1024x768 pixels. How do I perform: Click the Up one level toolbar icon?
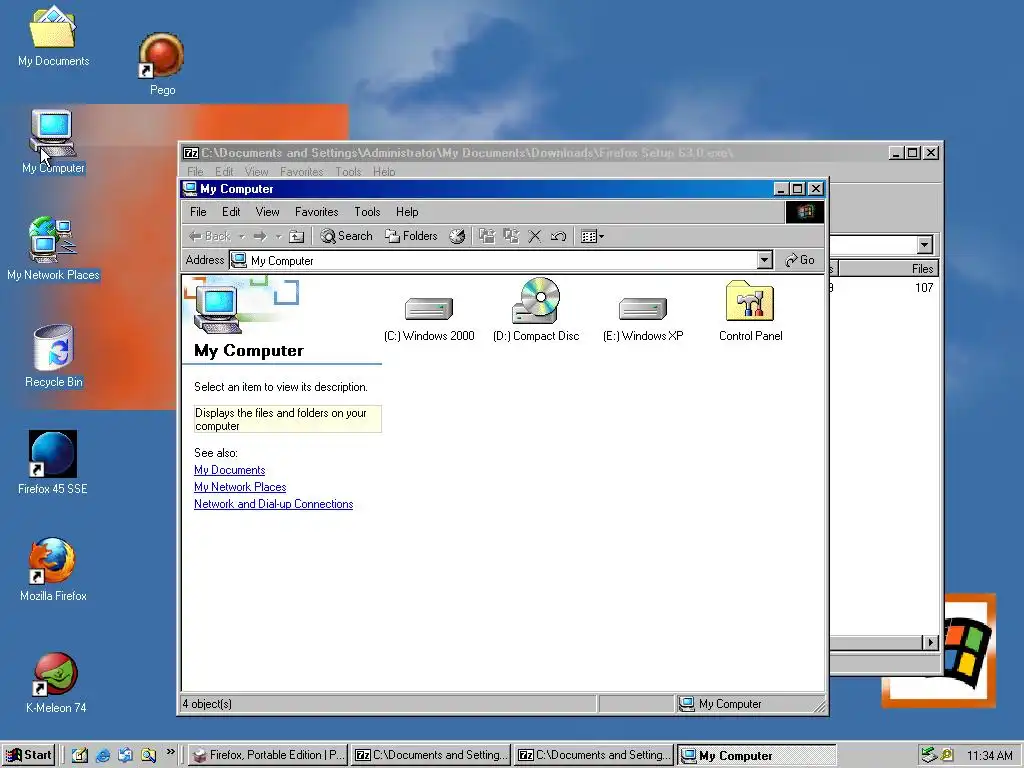point(296,236)
